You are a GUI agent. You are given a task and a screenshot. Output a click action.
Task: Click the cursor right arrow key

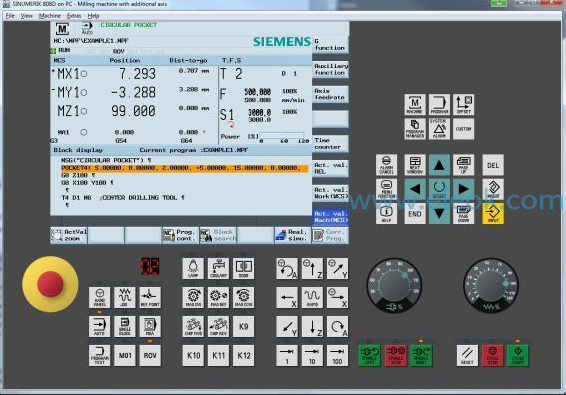tap(463, 189)
